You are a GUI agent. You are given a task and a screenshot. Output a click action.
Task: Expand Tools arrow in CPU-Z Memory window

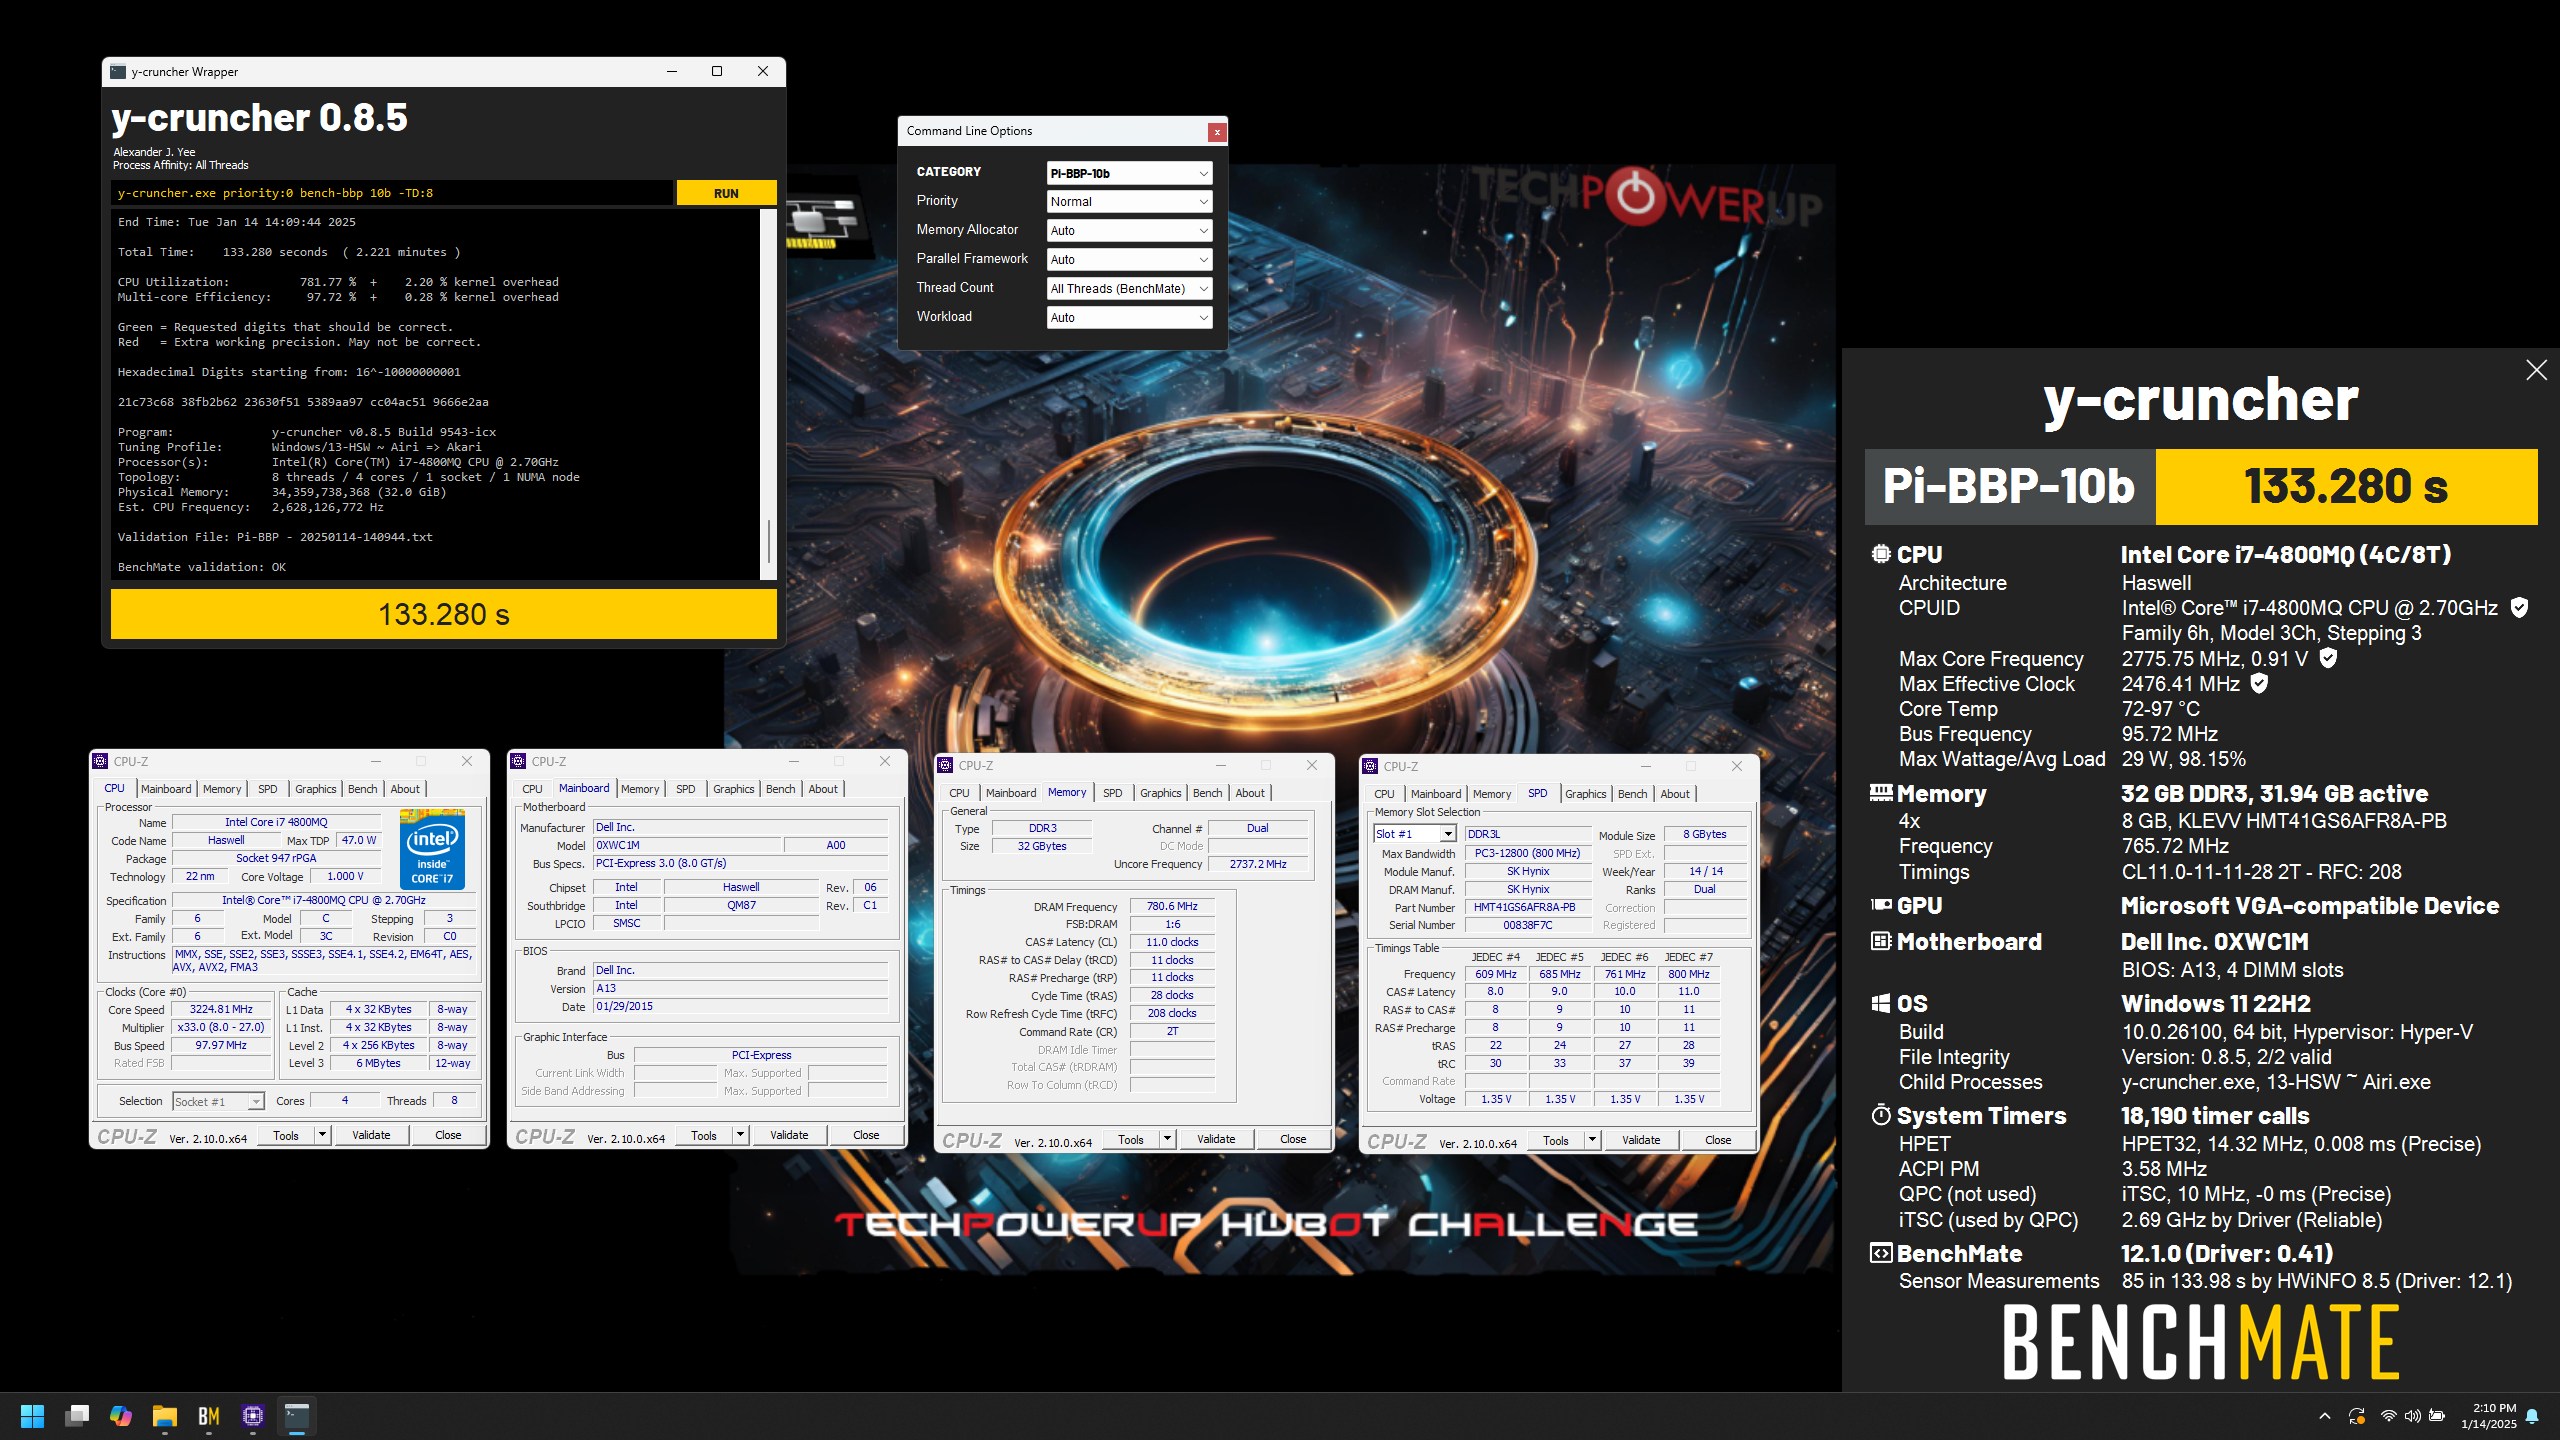click(x=1167, y=1139)
